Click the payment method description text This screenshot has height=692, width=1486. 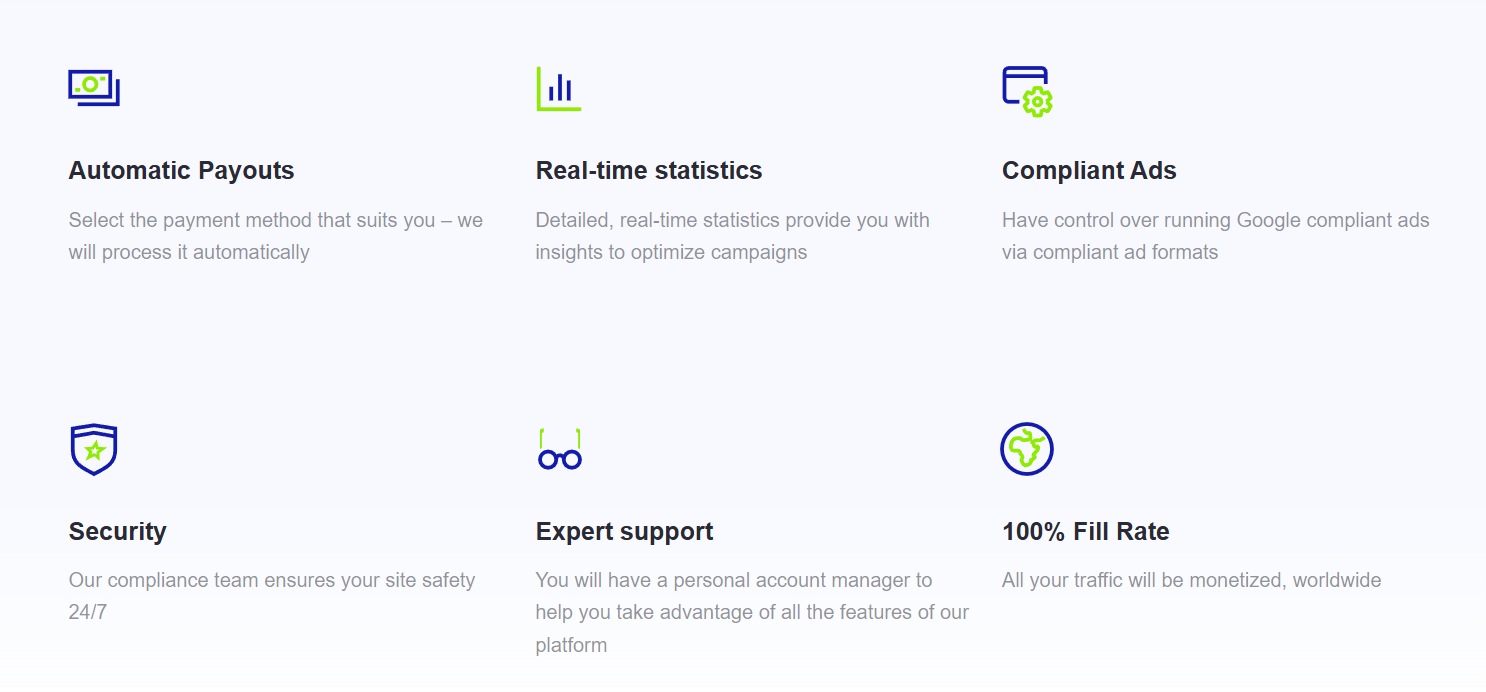point(276,236)
